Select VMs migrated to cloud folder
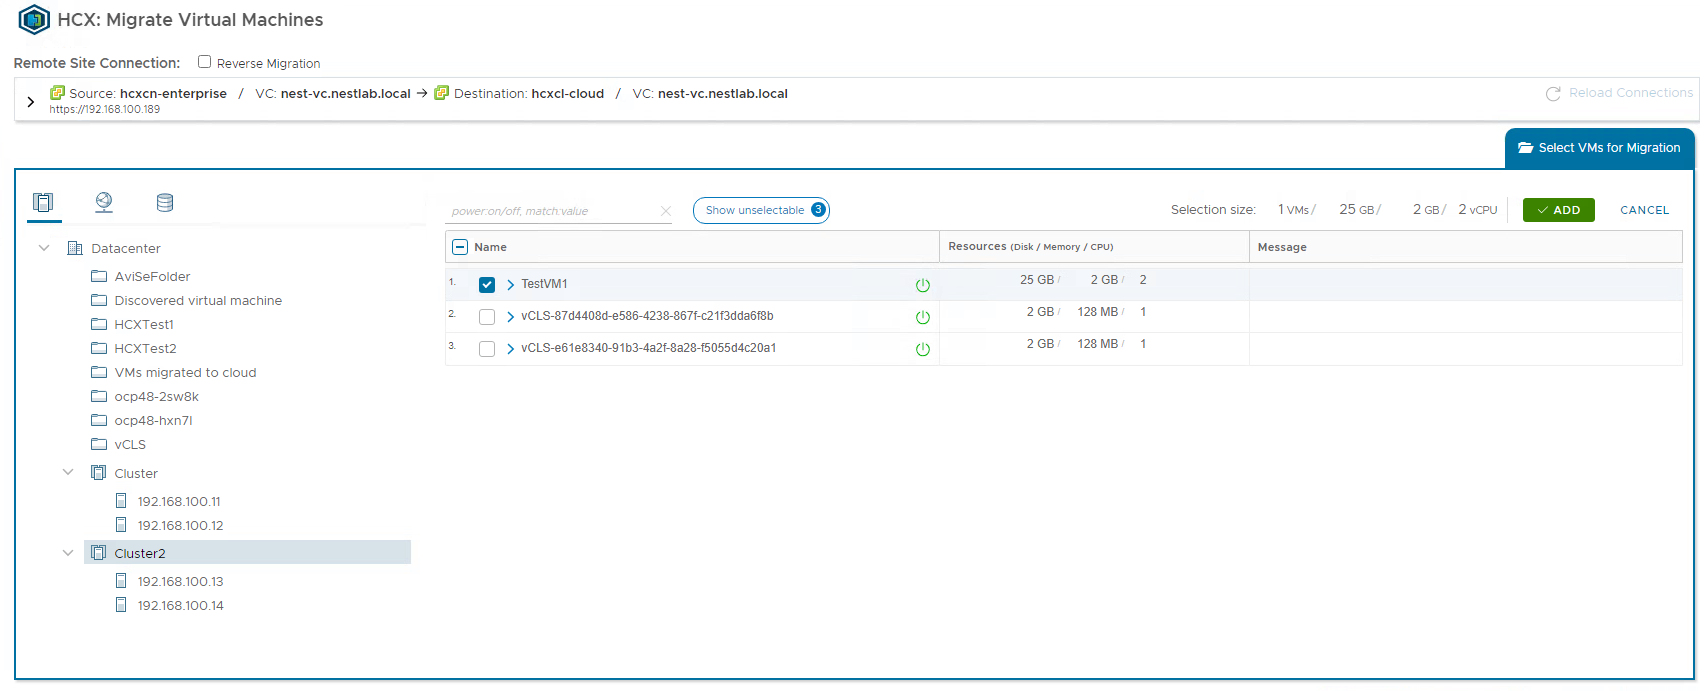The height and width of the screenshot is (691, 1706). point(185,372)
